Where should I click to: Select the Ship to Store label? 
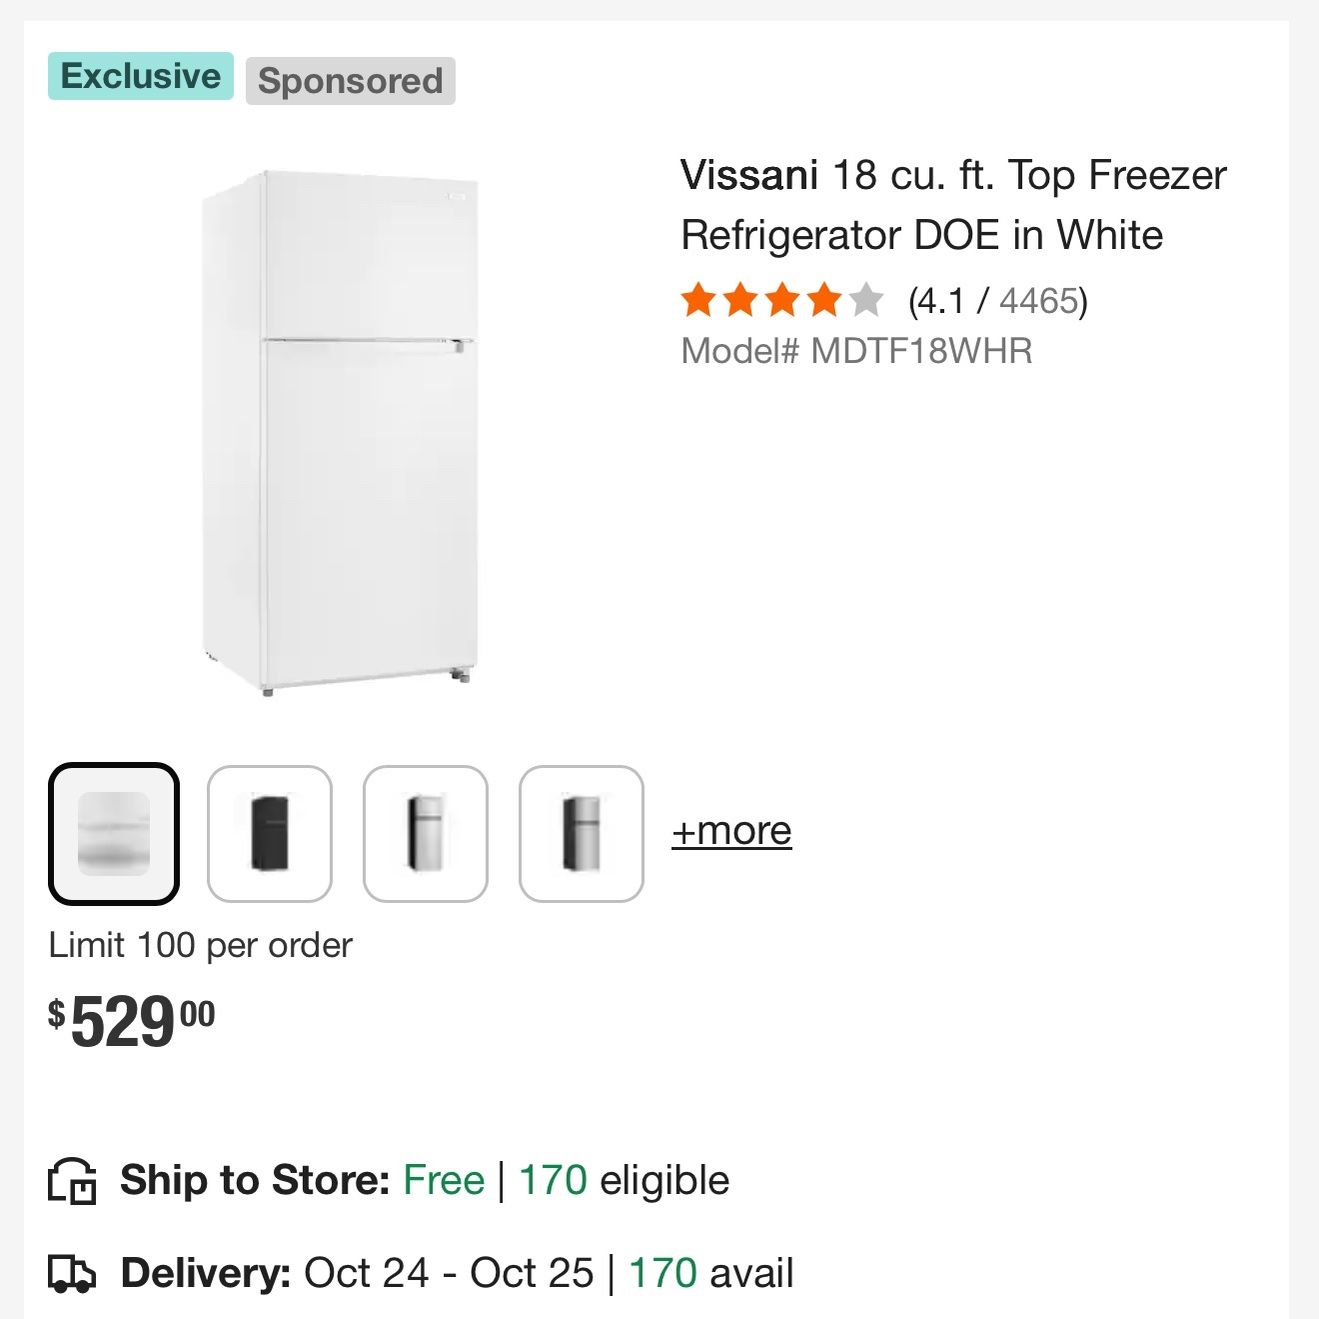pyautogui.click(x=255, y=1181)
